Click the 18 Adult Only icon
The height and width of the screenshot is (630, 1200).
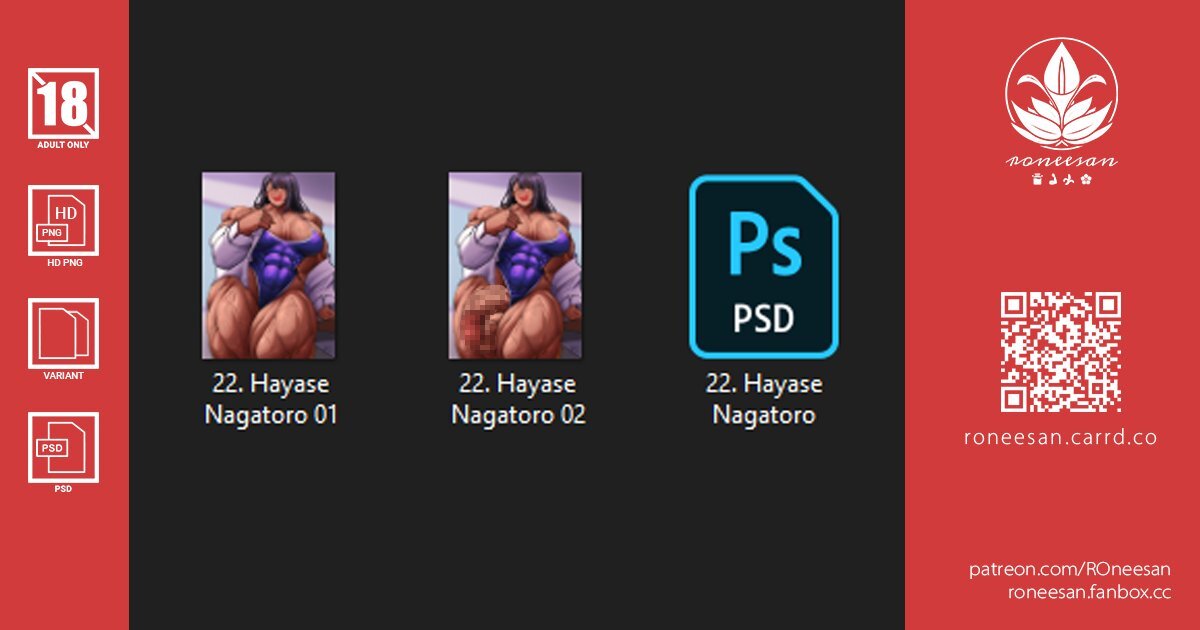(63, 103)
